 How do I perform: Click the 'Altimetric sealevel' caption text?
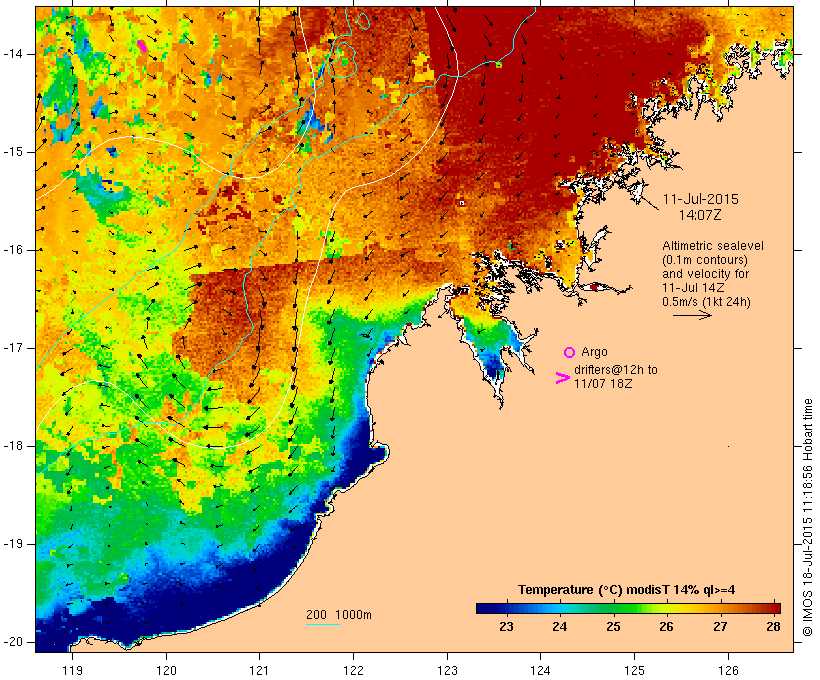pos(713,246)
